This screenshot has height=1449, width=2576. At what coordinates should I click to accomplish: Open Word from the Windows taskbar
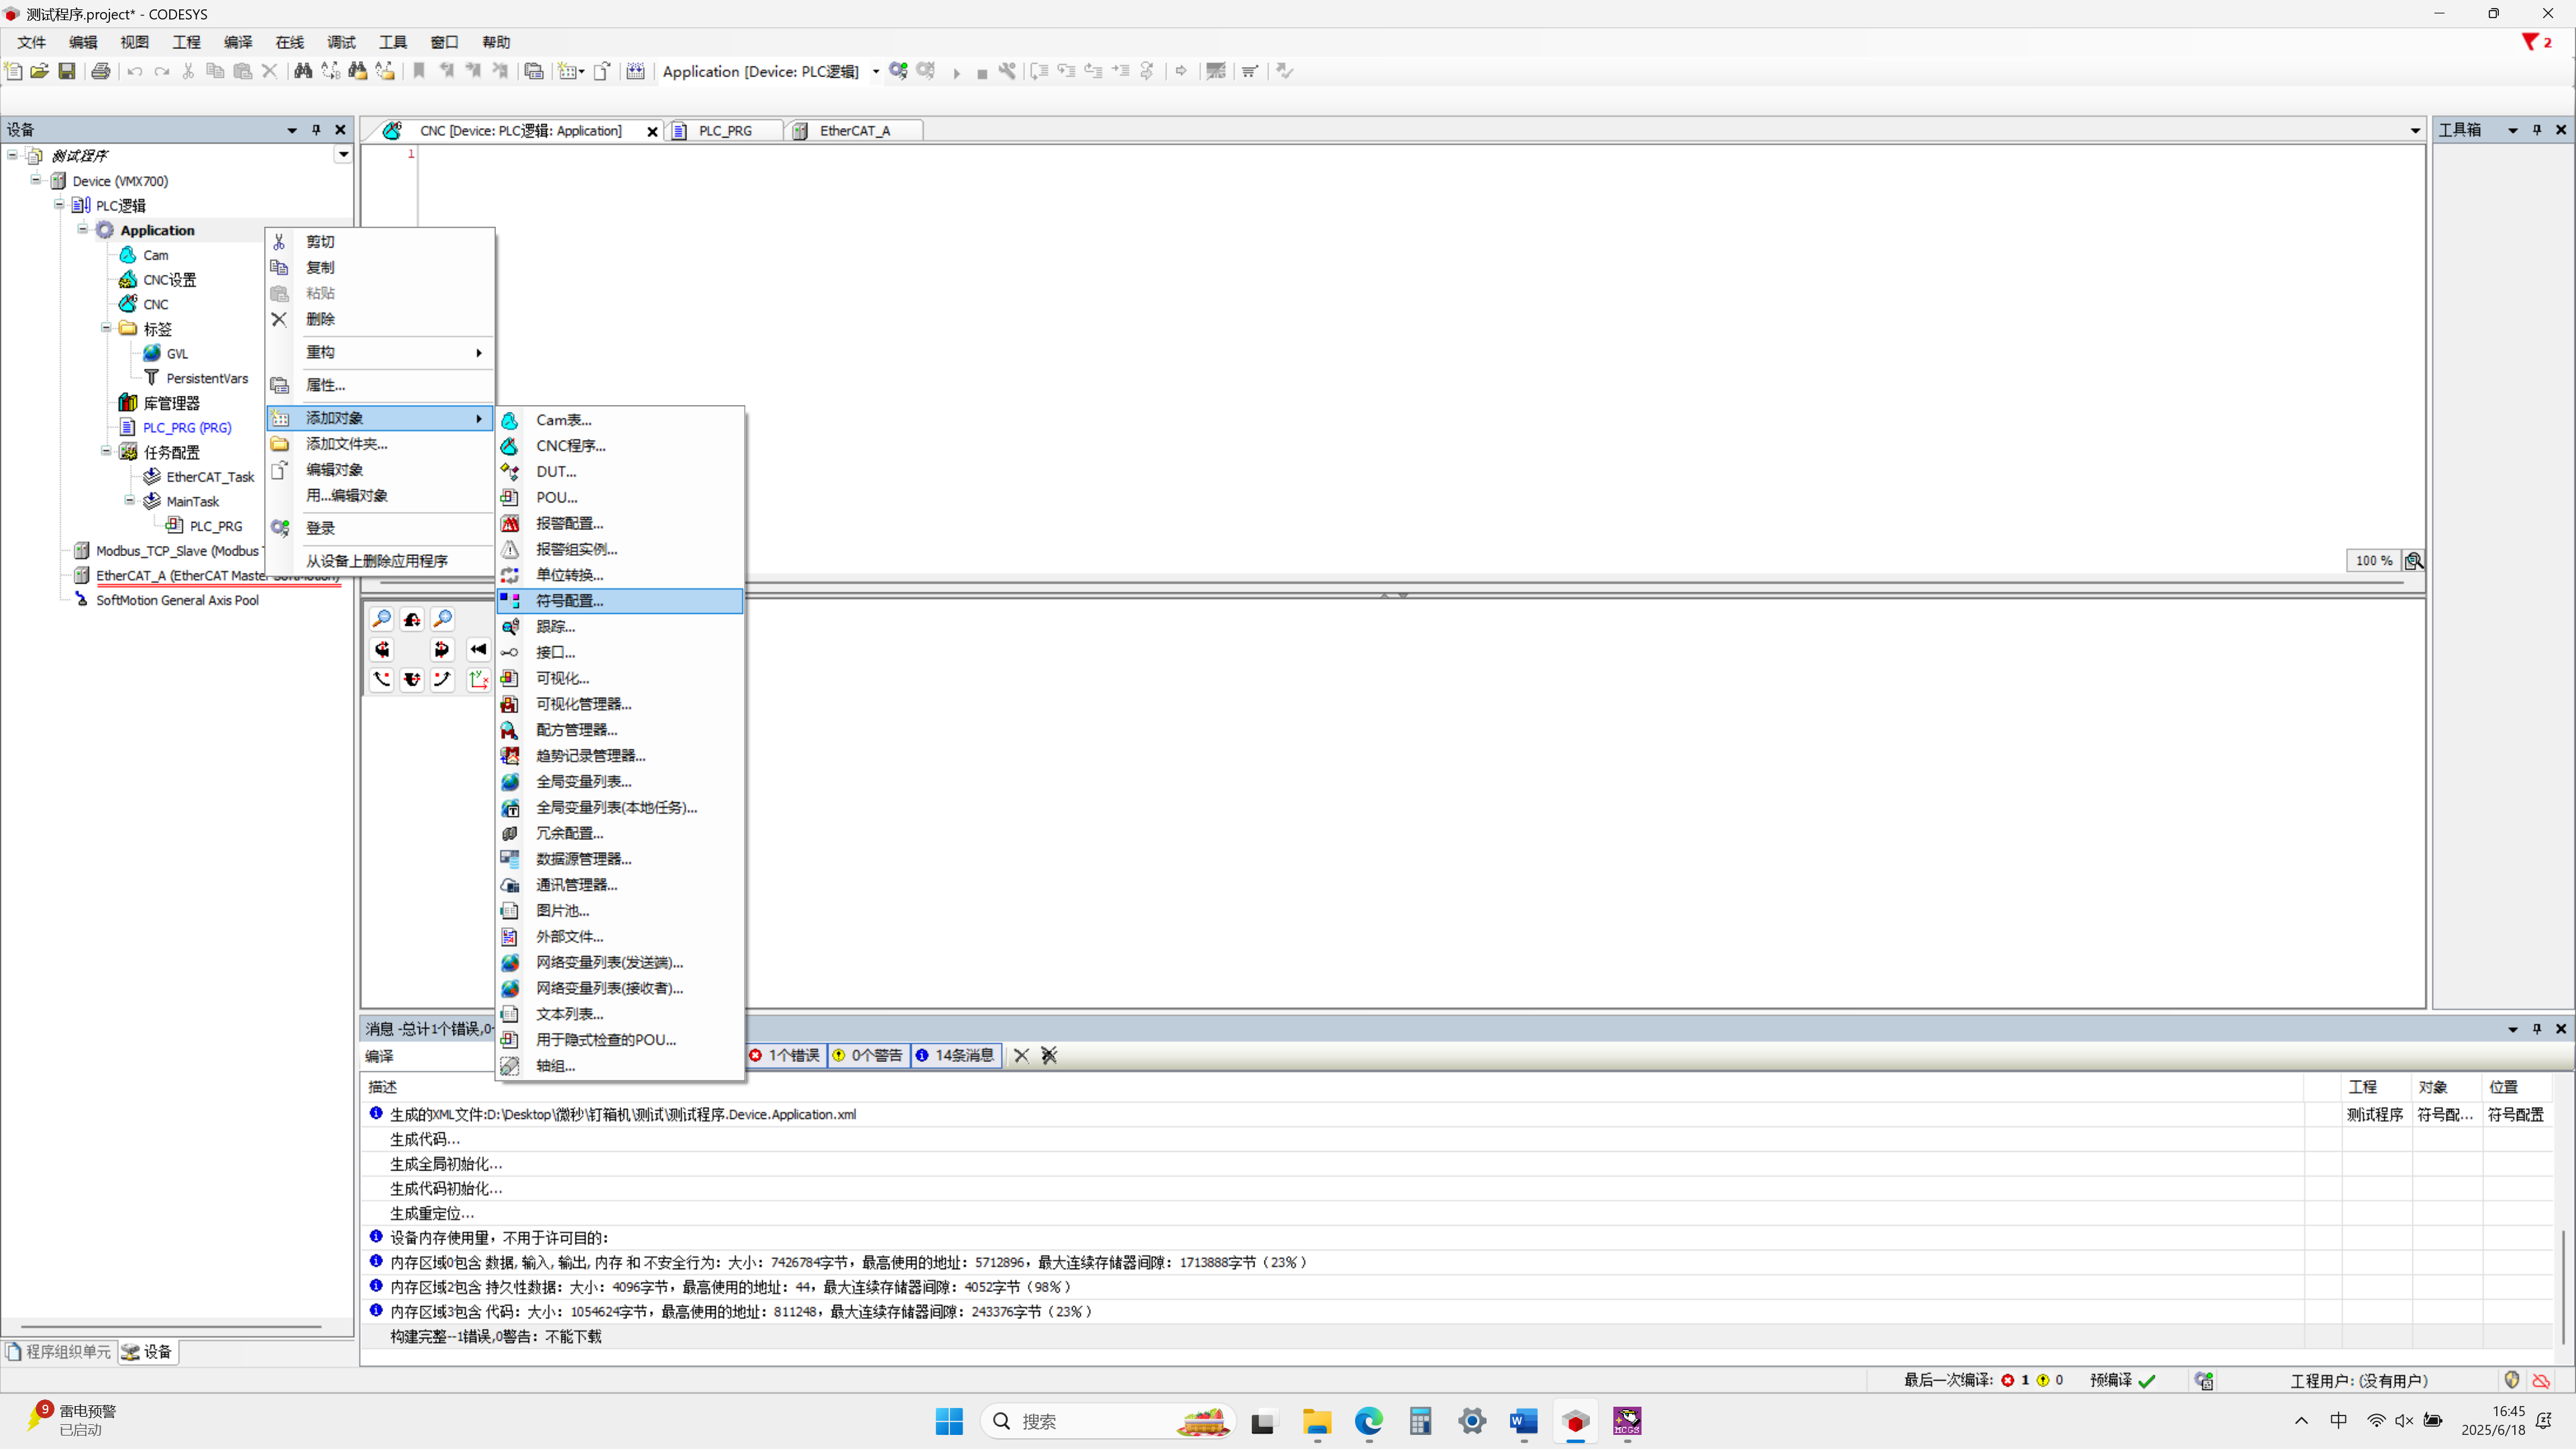[1524, 1421]
